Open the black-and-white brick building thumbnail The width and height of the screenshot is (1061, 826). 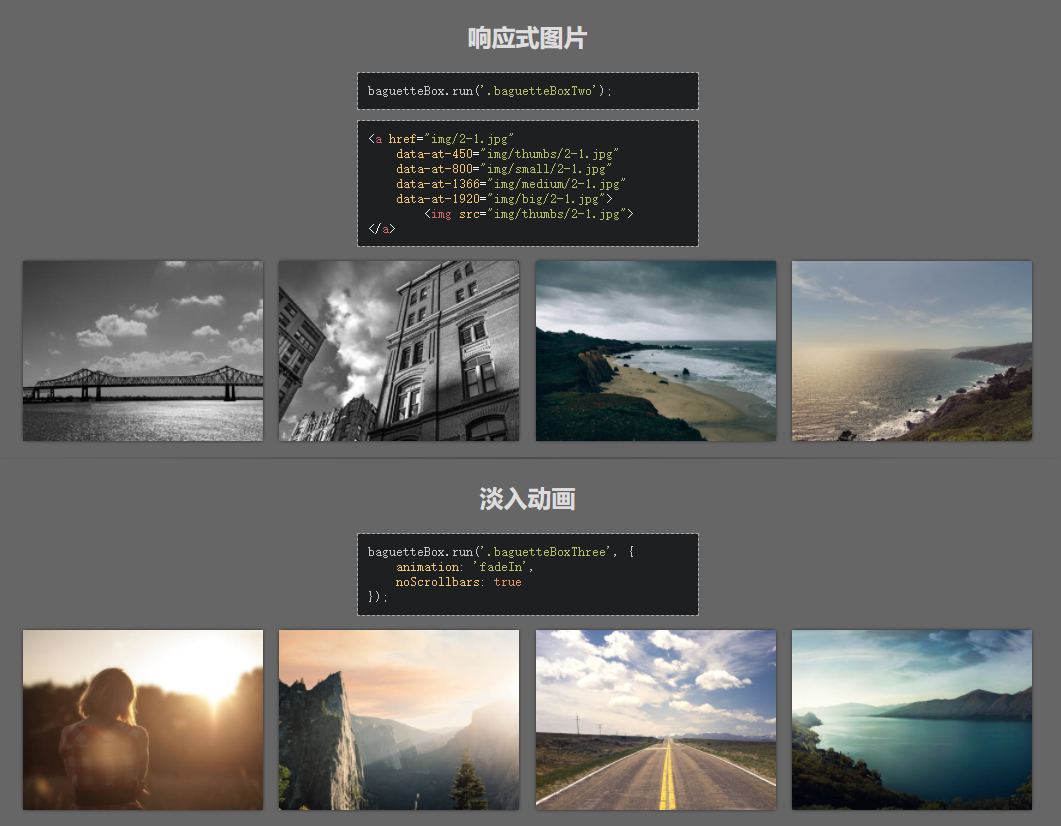[399, 351]
